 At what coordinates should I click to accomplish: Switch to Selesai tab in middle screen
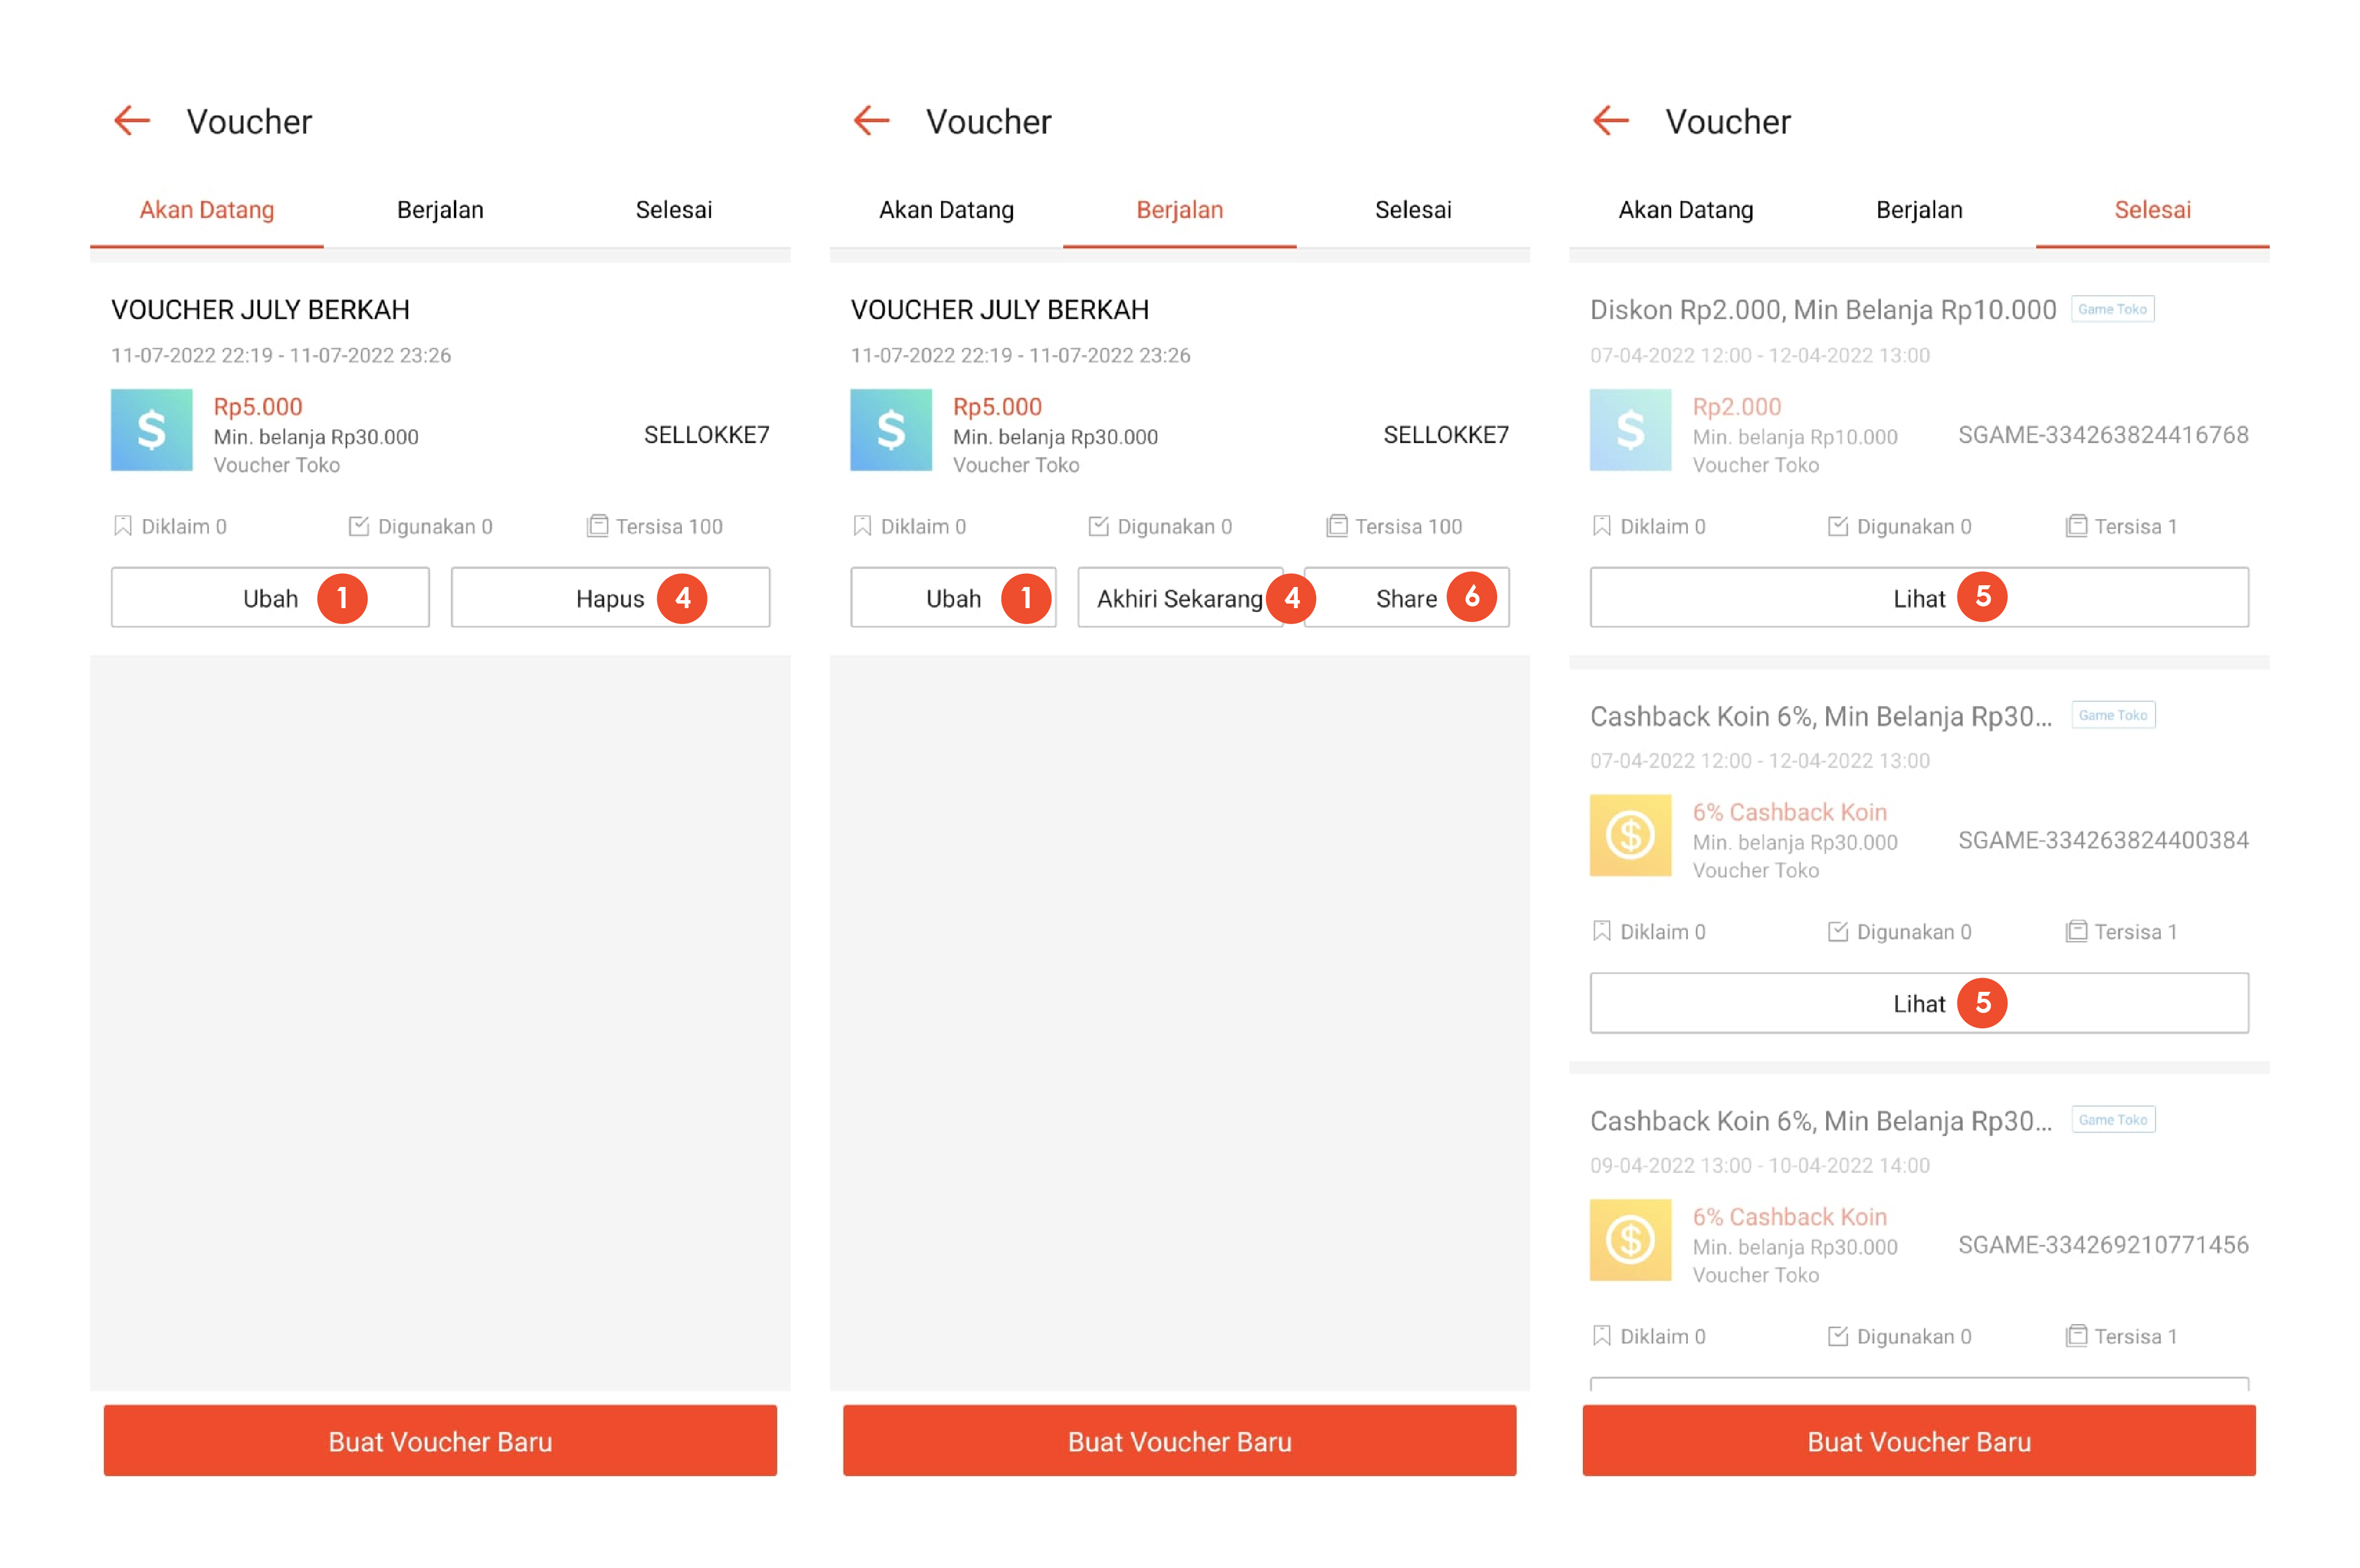pos(1412,210)
